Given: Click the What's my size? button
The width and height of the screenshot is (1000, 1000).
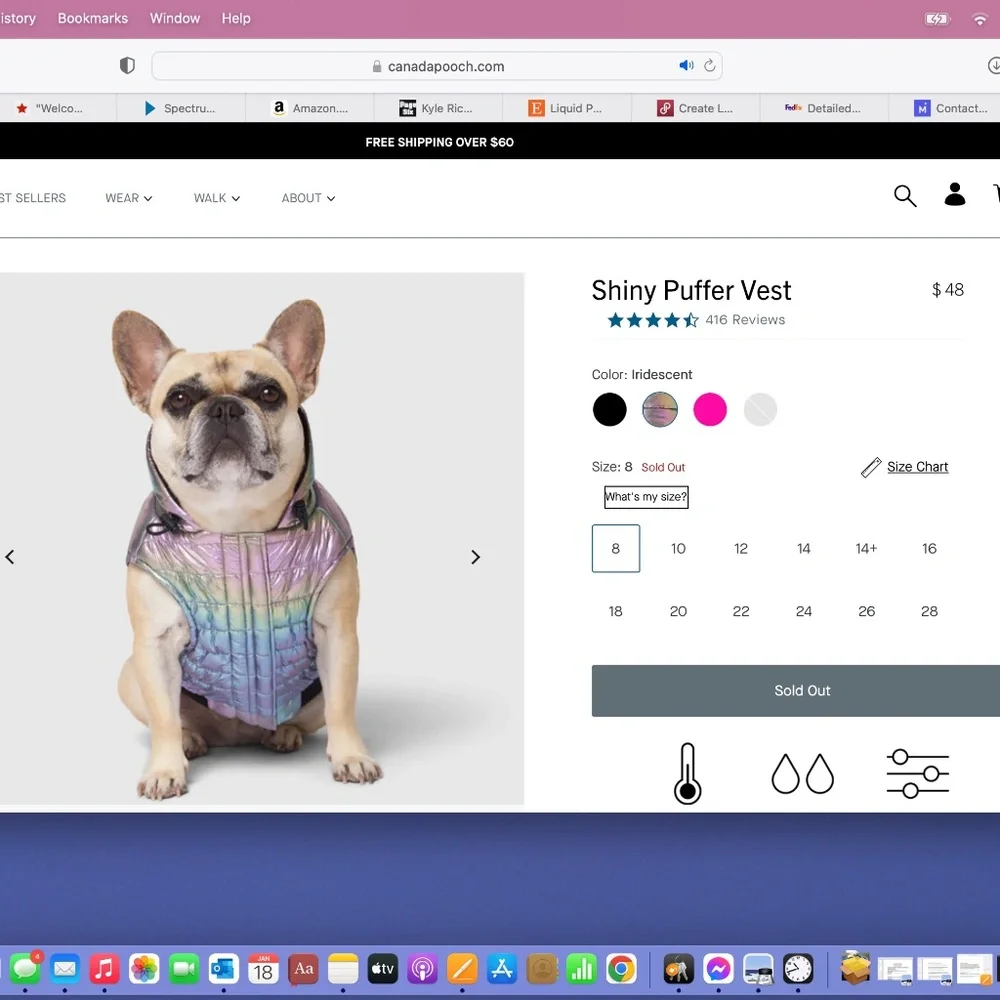Looking at the screenshot, I should tap(646, 497).
